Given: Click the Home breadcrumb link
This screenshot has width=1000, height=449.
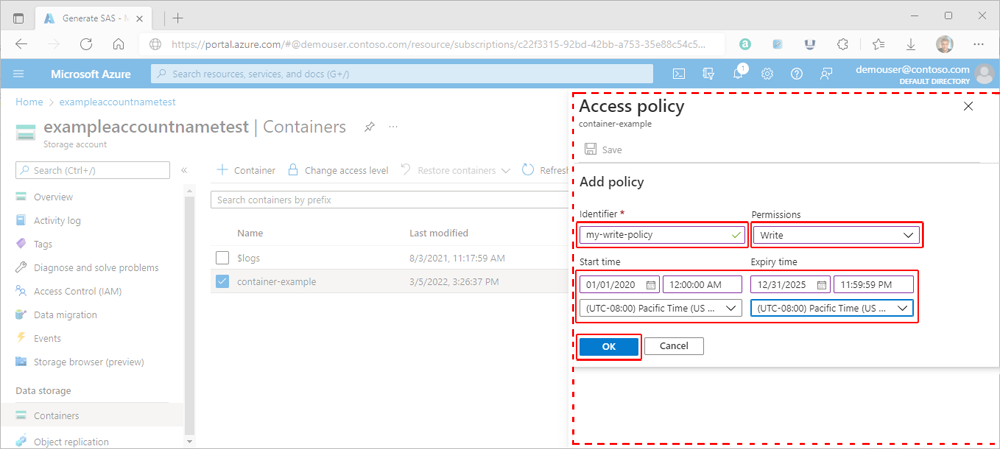Looking at the screenshot, I should coord(29,102).
